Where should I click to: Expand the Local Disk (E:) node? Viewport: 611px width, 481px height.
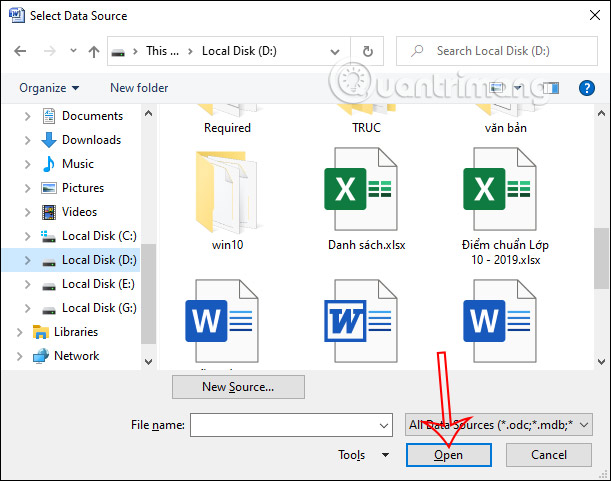(x=27, y=284)
